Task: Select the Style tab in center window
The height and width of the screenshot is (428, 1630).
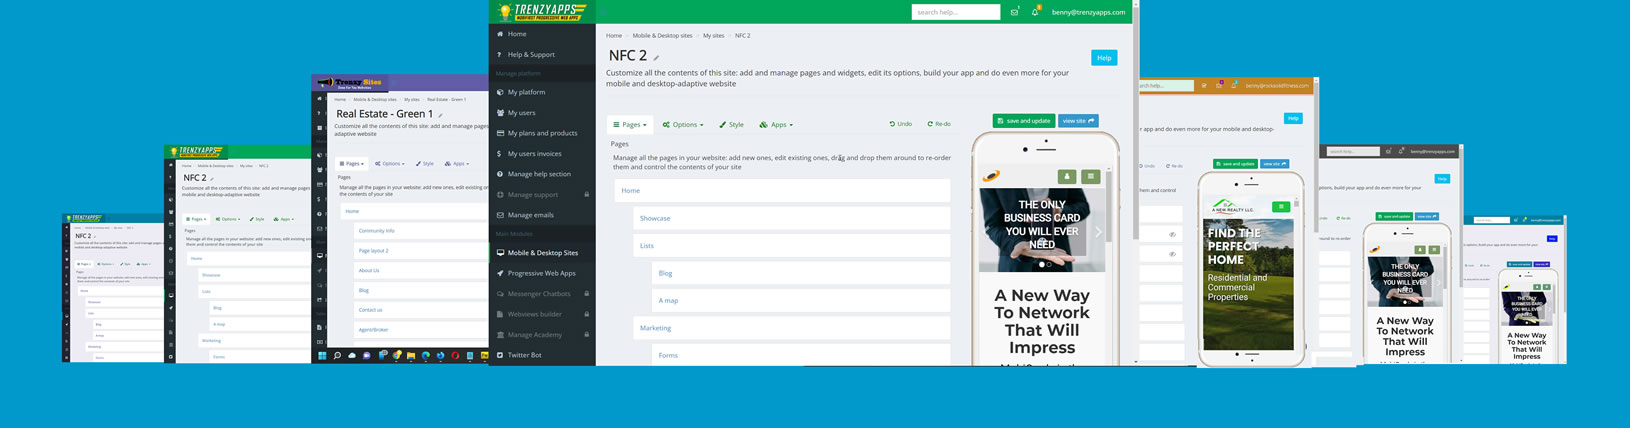Action: coord(732,125)
